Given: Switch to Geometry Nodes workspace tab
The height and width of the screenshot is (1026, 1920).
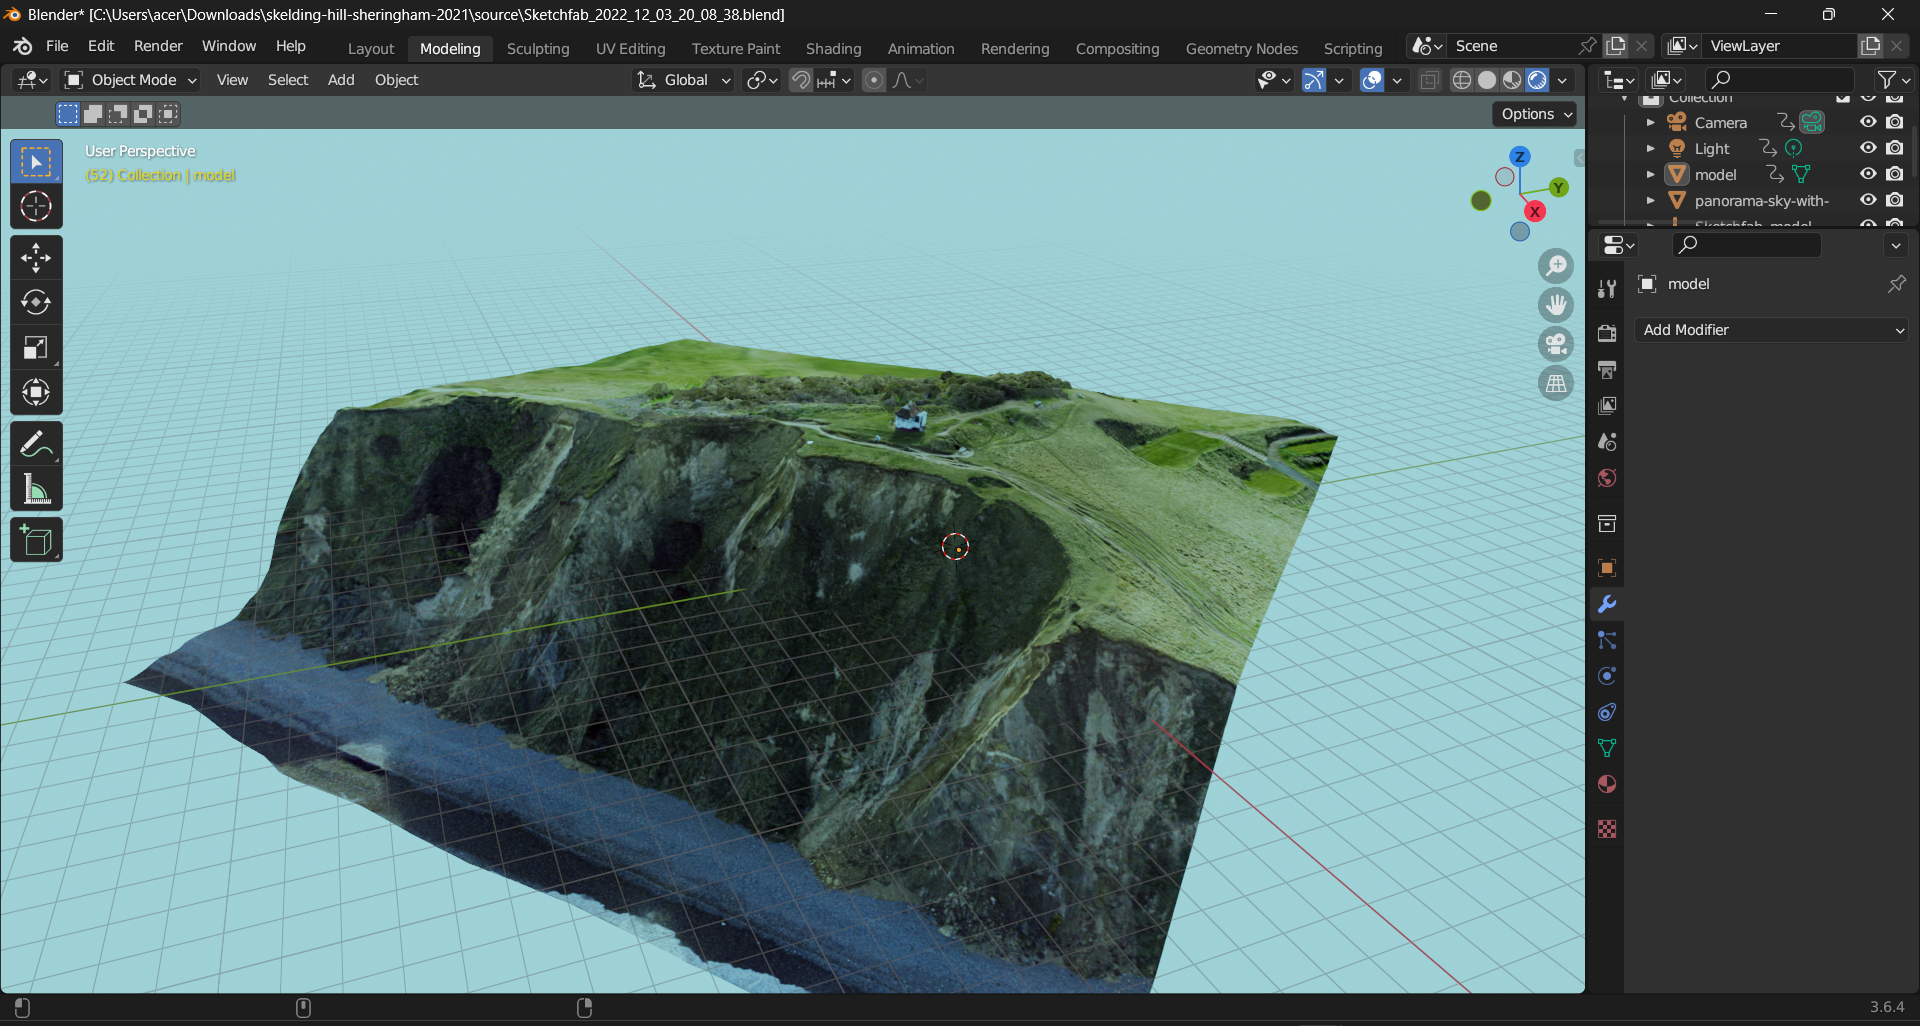Looking at the screenshot, I should coord(1241,48).
